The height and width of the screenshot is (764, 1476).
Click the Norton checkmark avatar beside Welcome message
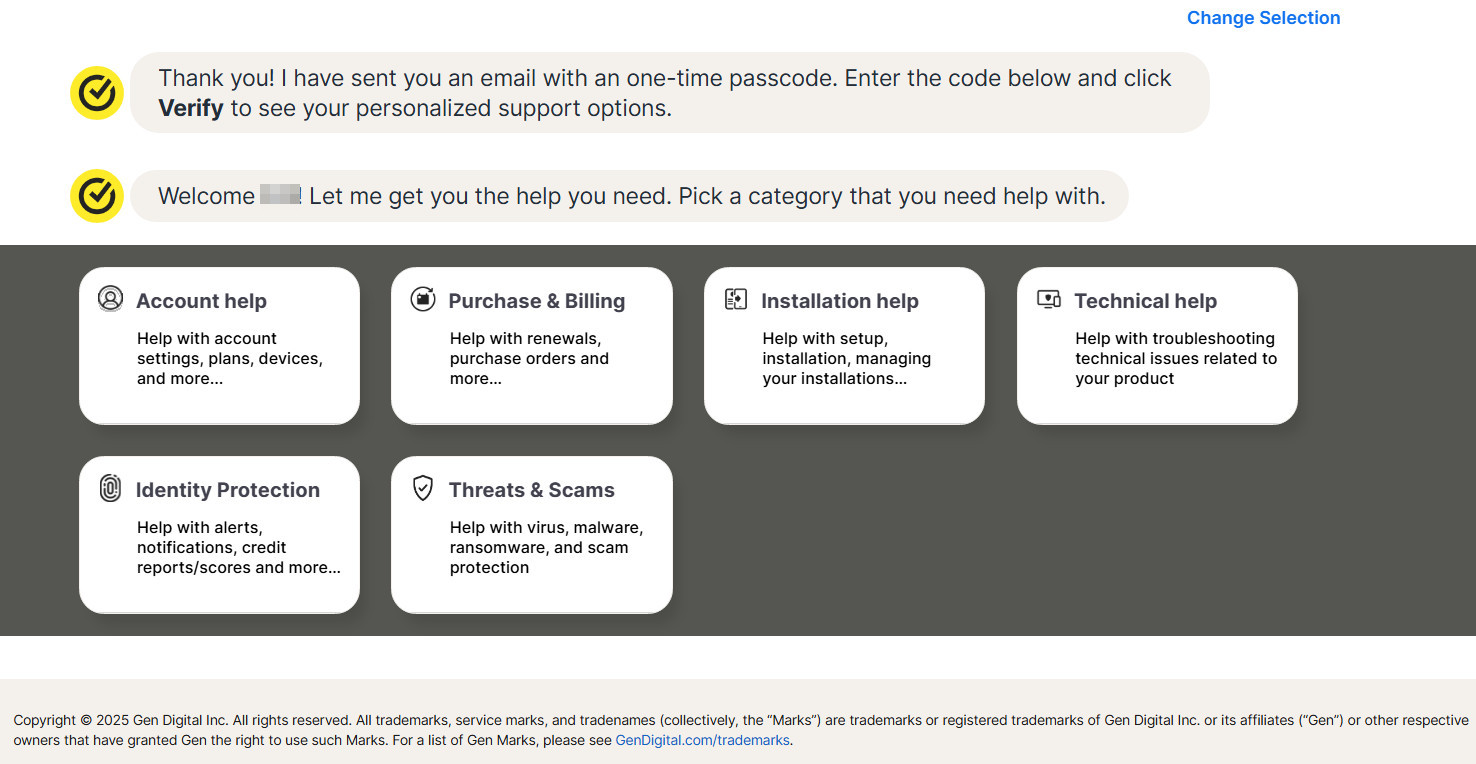coord(97,196)
